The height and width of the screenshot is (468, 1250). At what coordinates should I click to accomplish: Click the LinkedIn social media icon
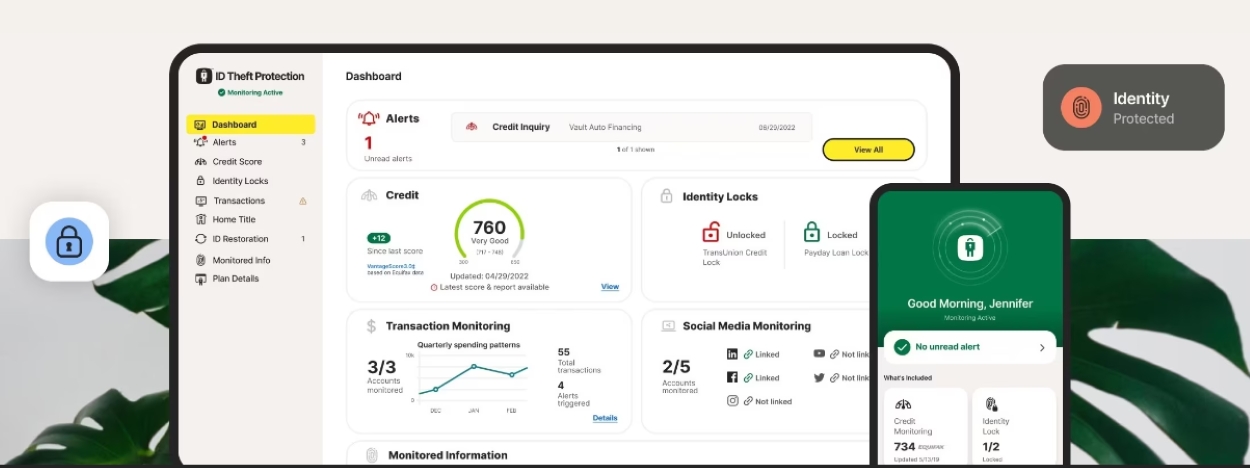click(732, 354)
